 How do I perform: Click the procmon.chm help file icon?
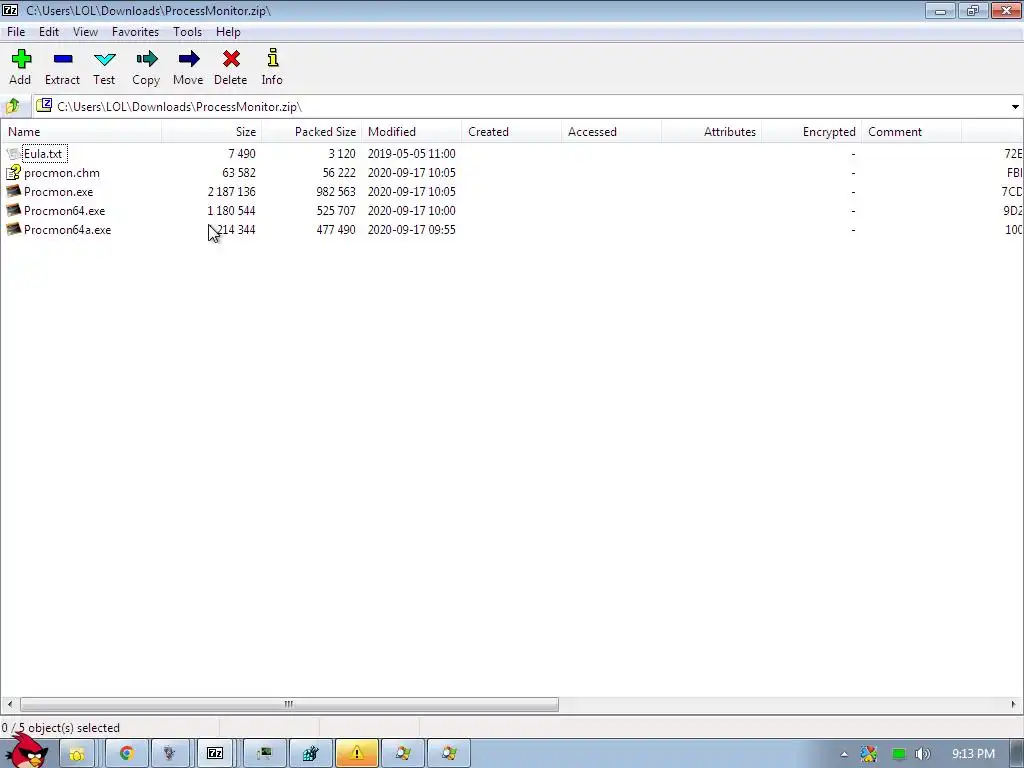coord(14,172)
